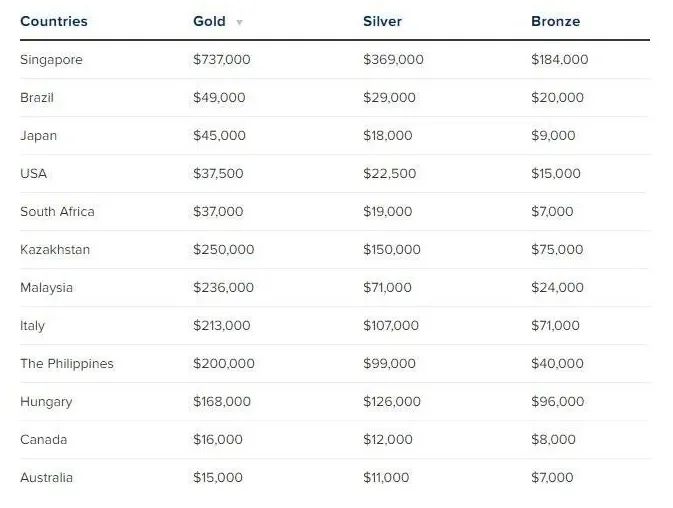Click the Italy row label
Image resolution: width=673 pixels, height=508 pixels.
click(32, 326)
